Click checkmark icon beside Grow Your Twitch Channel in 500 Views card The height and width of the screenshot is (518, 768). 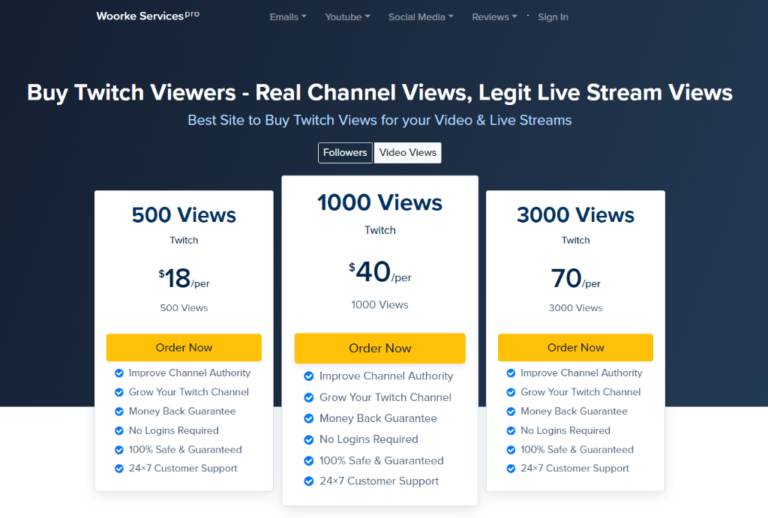[119, 392]
